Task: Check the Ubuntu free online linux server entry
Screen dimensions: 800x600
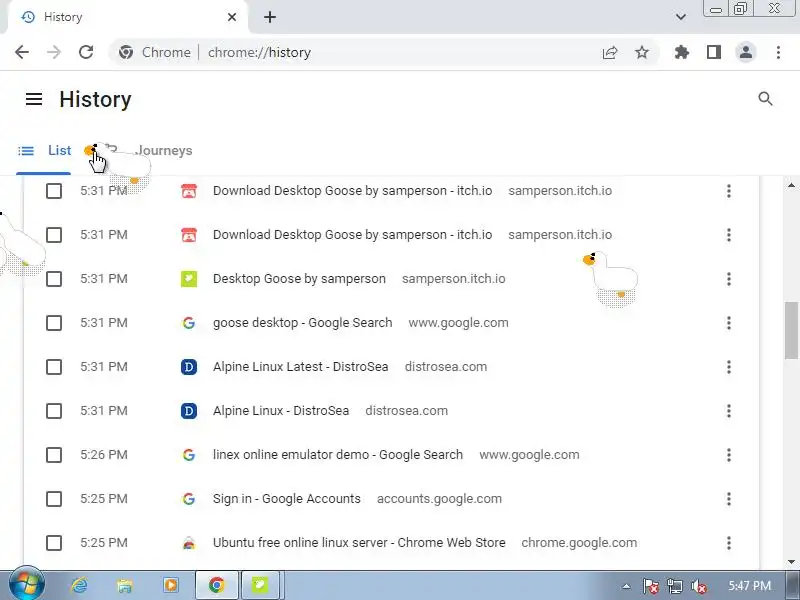Action: click(54, 543)
